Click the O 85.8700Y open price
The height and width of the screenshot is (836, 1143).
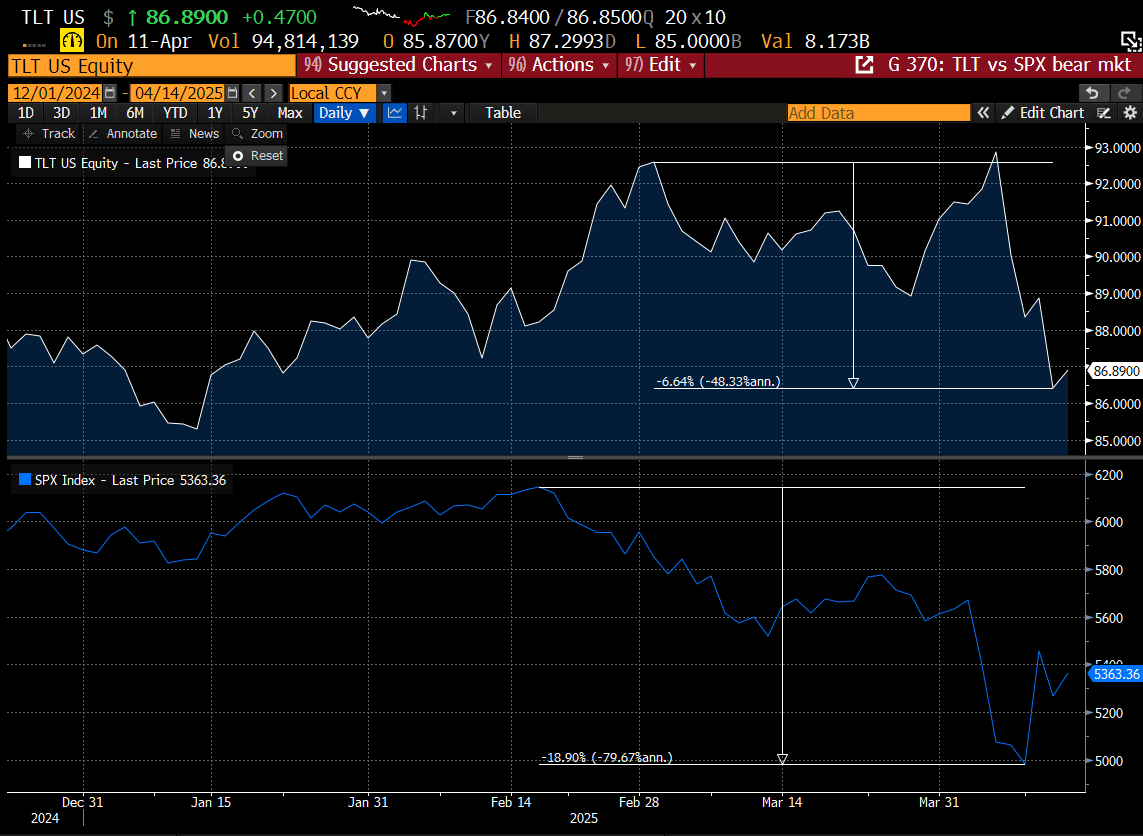click(436, 42)
